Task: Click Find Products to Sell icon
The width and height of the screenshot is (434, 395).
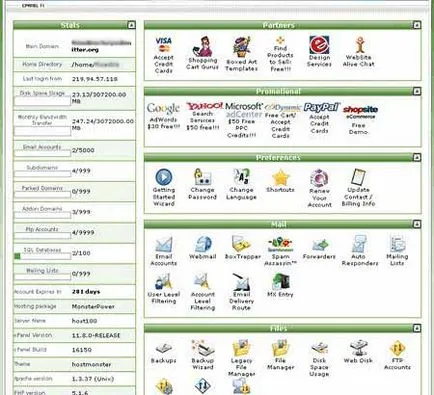Action: point(280,41)
